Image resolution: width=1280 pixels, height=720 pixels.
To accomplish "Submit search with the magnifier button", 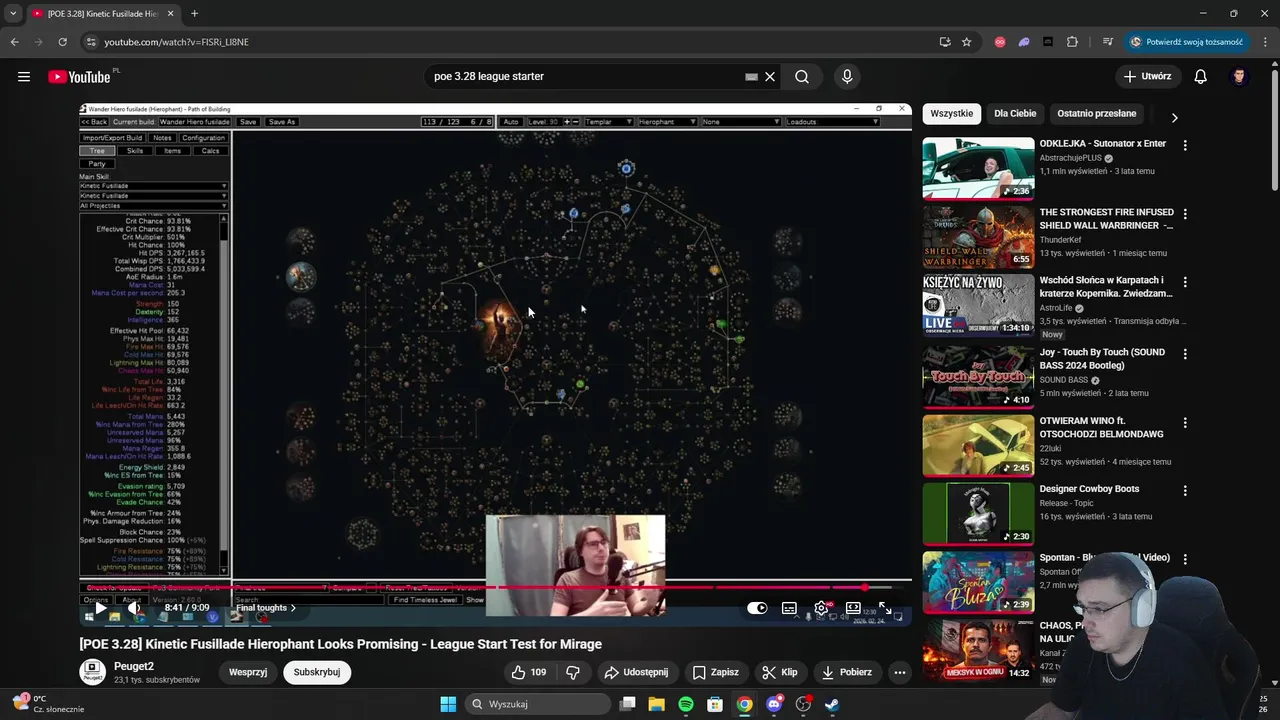I will pos(802,76).
